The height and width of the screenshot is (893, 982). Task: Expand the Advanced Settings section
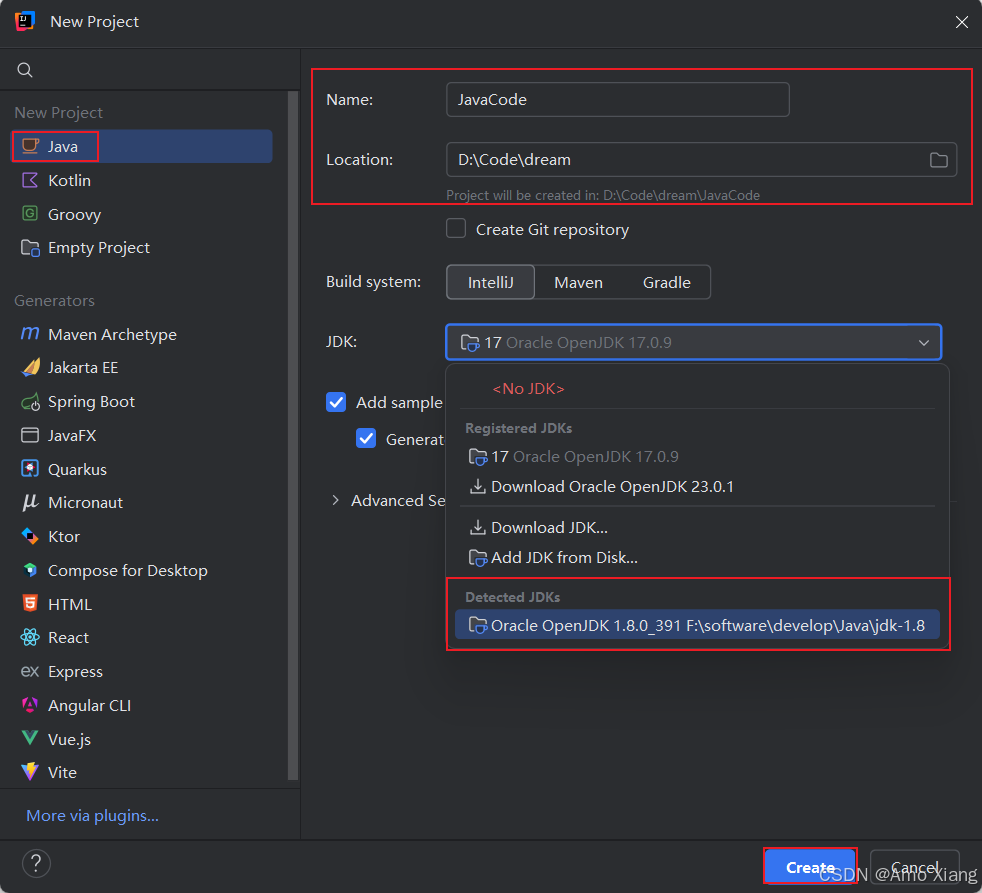coord(336,500)
